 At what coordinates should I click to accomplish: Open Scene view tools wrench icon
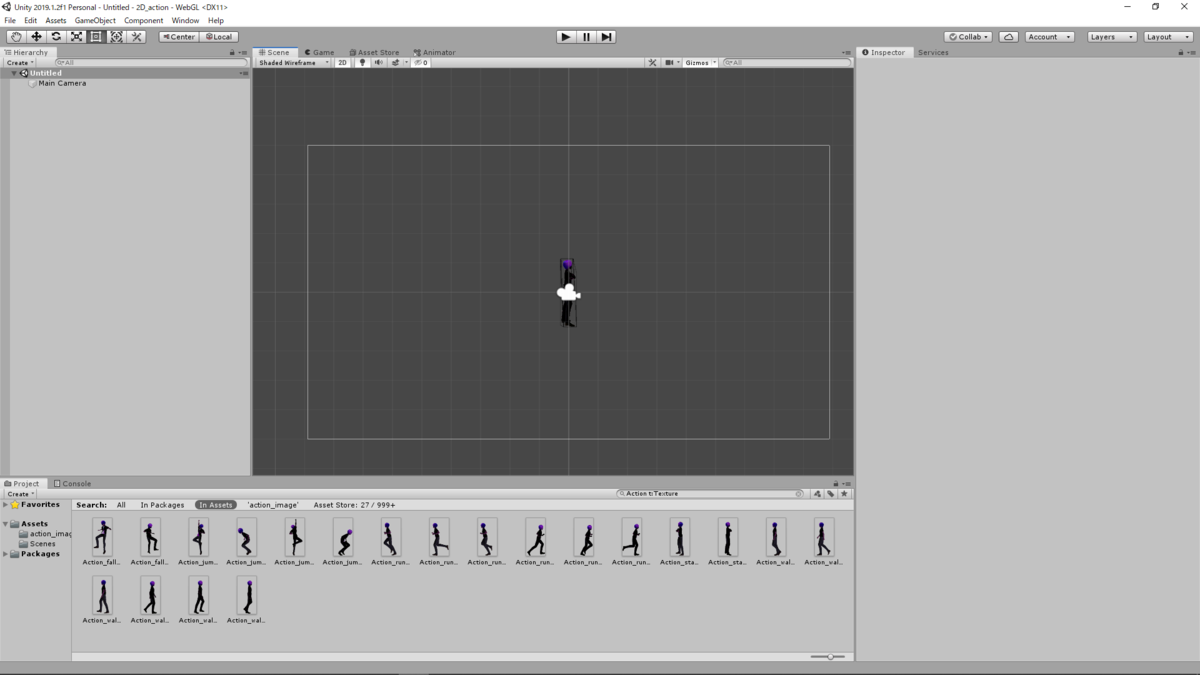(x=652, y=63)
